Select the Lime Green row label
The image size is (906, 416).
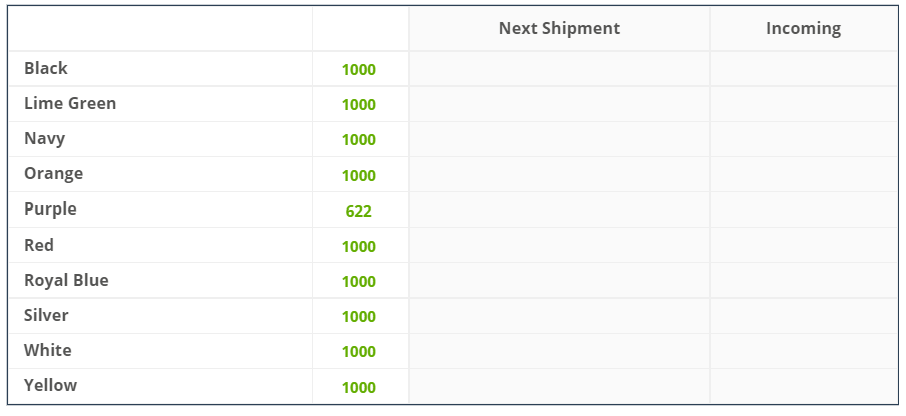pos(70,103)
